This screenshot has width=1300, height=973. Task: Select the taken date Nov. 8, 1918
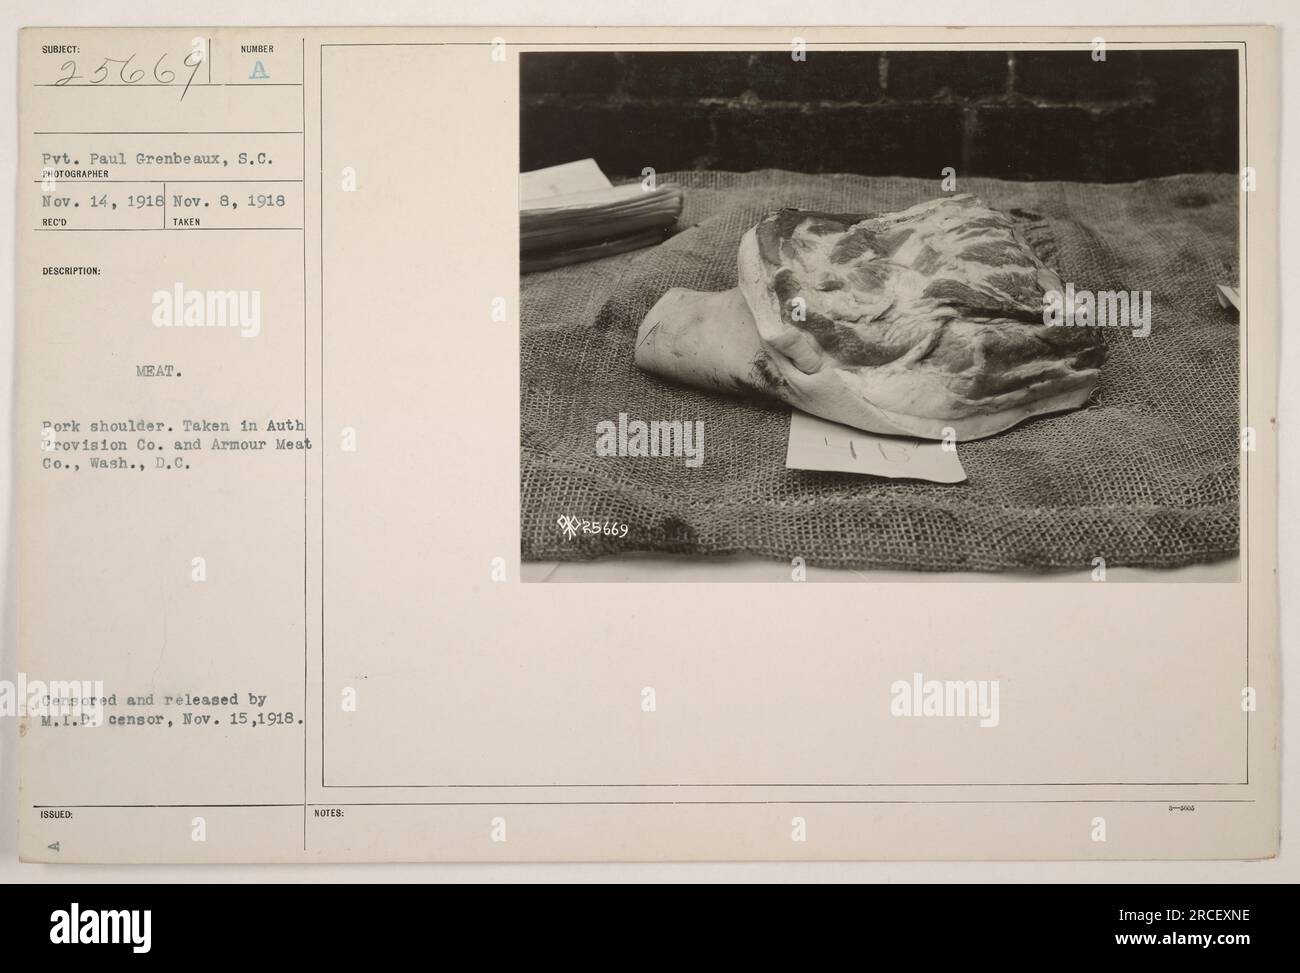(x=229, y=201)
